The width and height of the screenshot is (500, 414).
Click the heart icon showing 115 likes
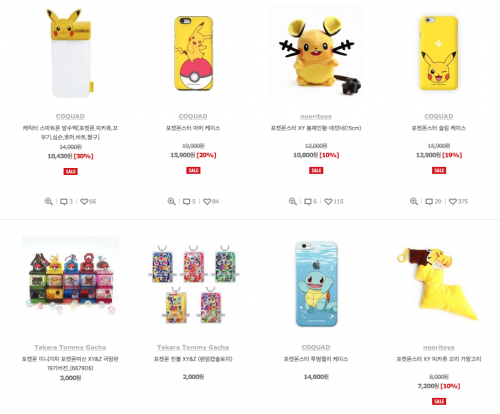tap(328, 202)
